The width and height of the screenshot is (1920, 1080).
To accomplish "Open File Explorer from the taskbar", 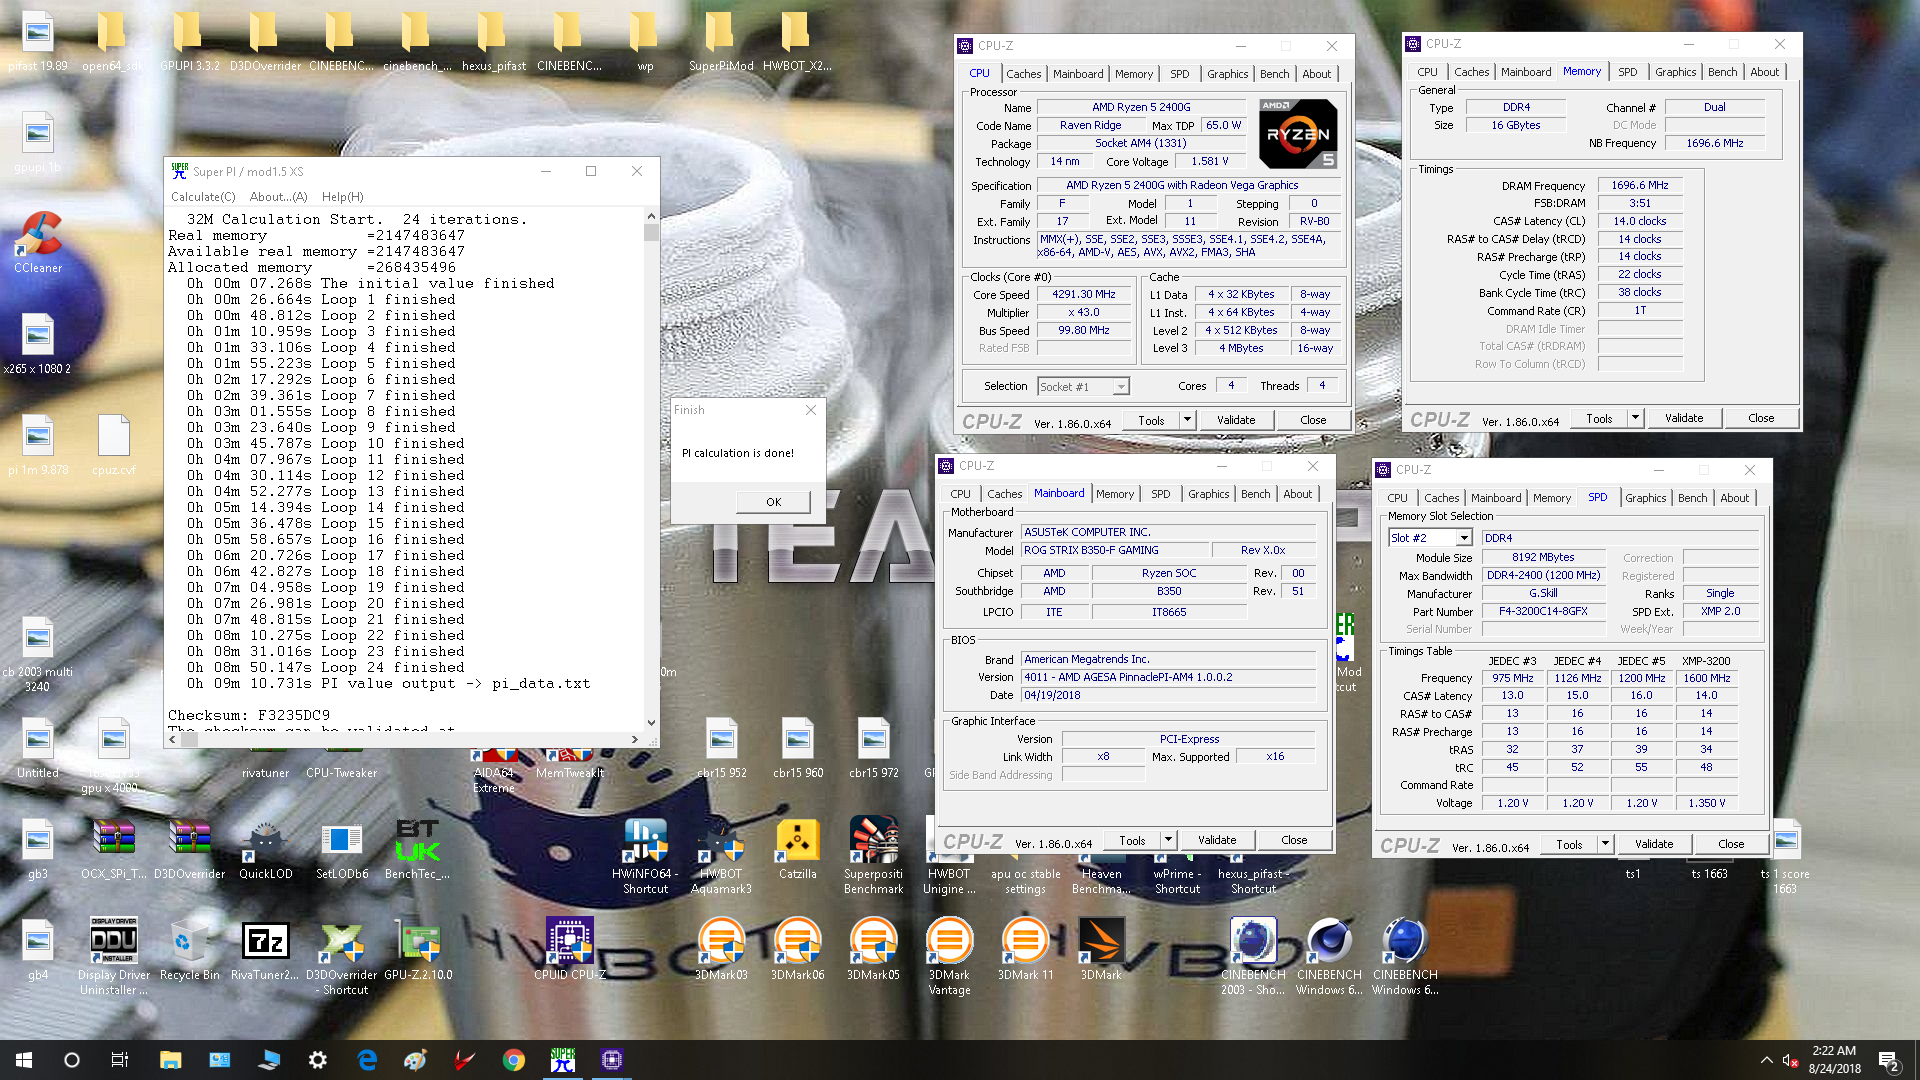I will [x=170, y=1060].
